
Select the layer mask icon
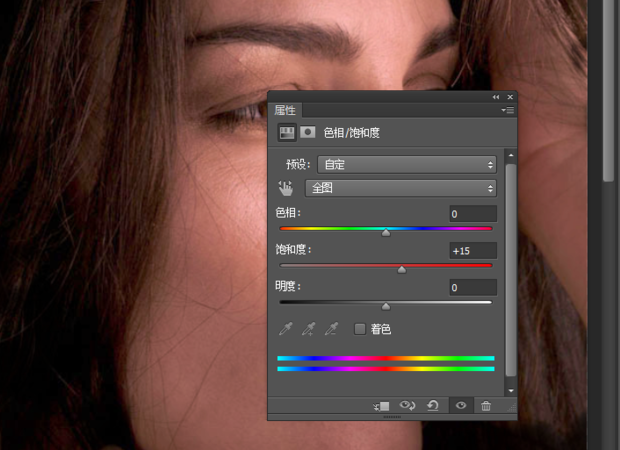point(308,132)
